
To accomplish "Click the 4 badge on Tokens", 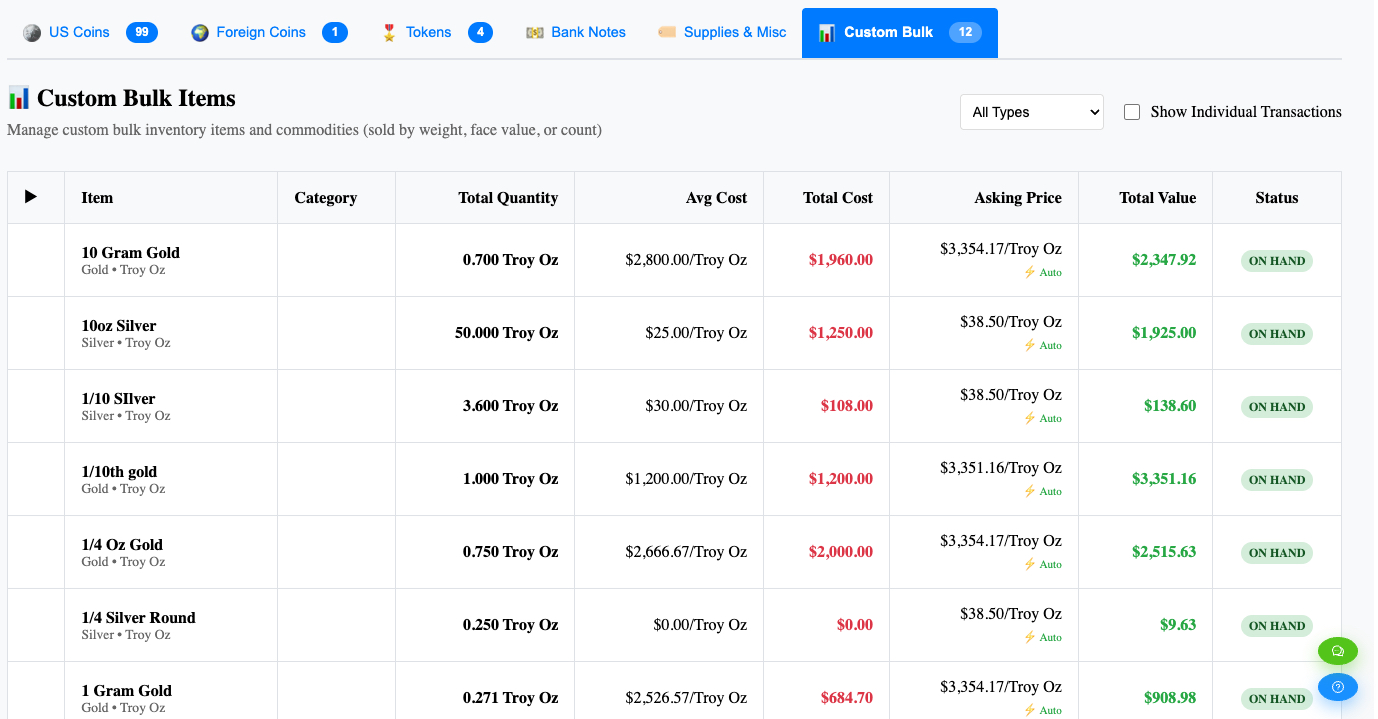I will point(480,32).
